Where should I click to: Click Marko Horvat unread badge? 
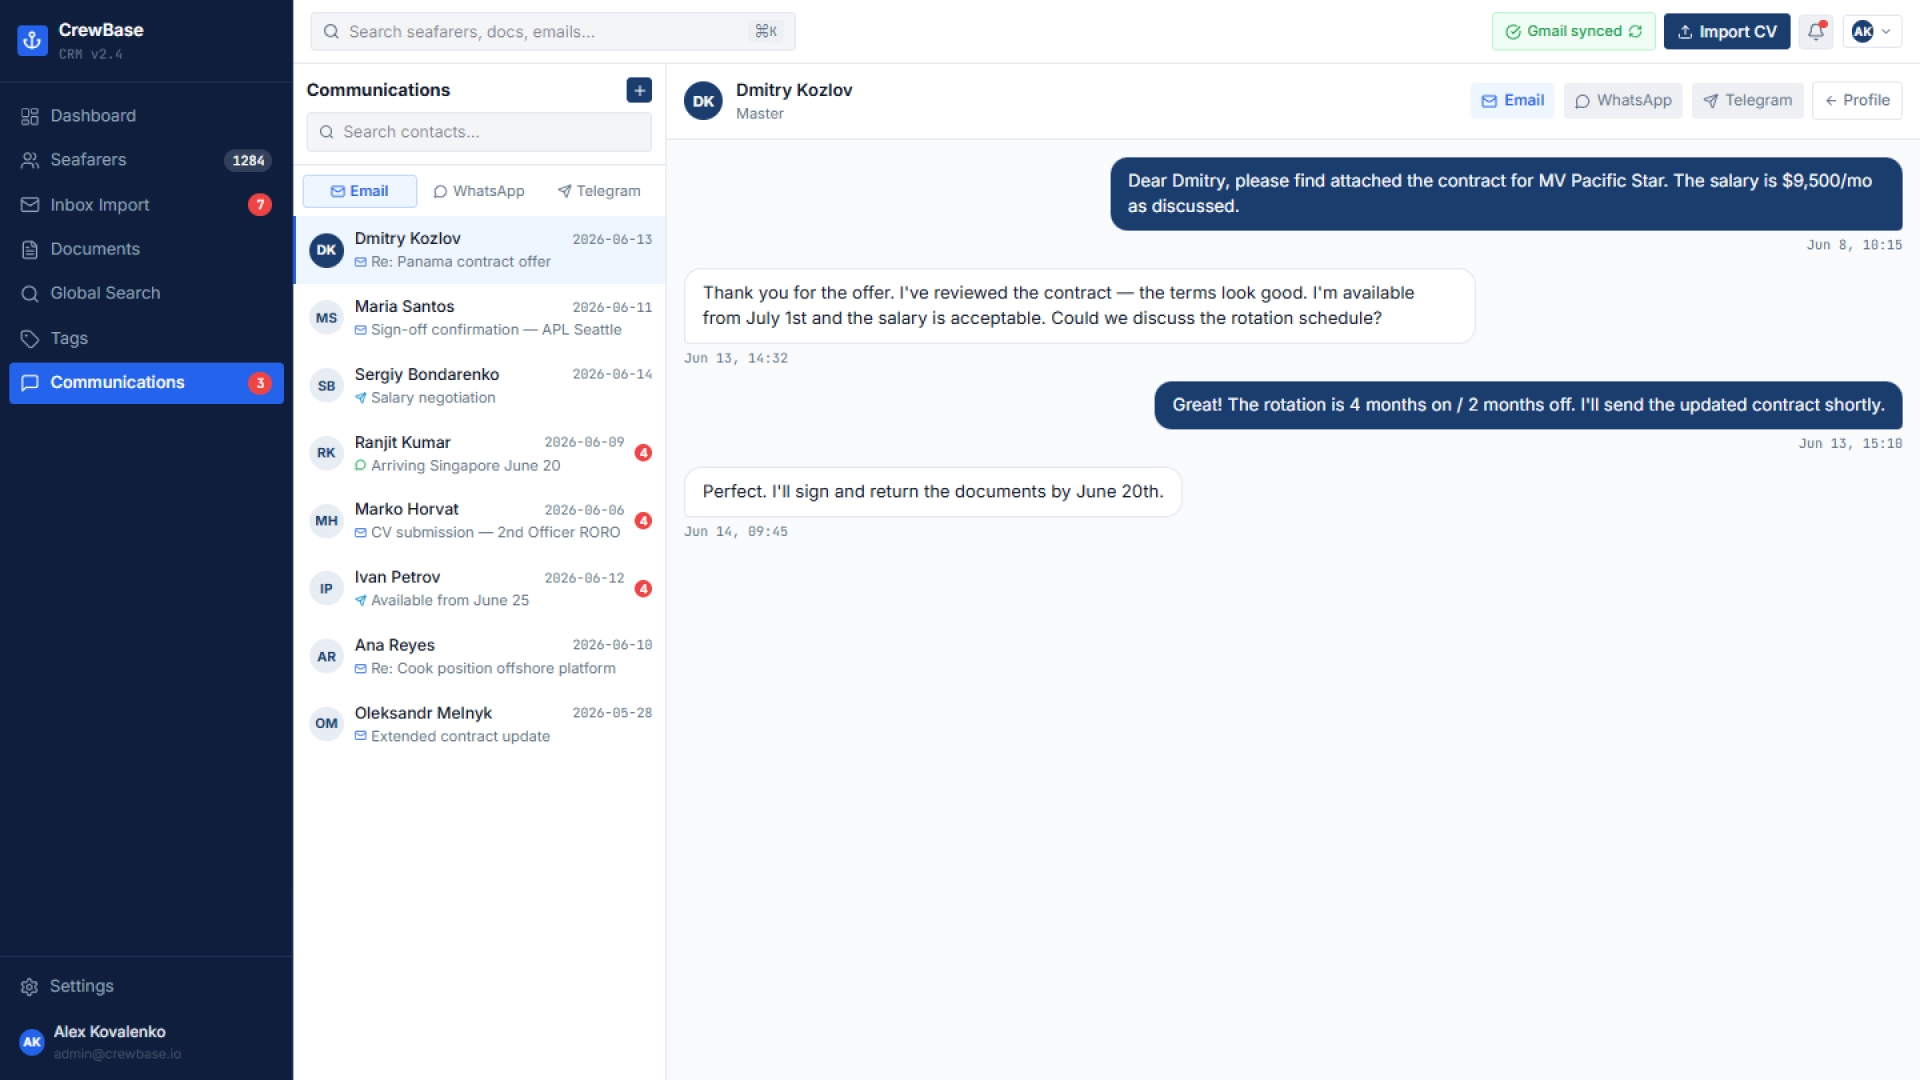click(x=643, y=521)
